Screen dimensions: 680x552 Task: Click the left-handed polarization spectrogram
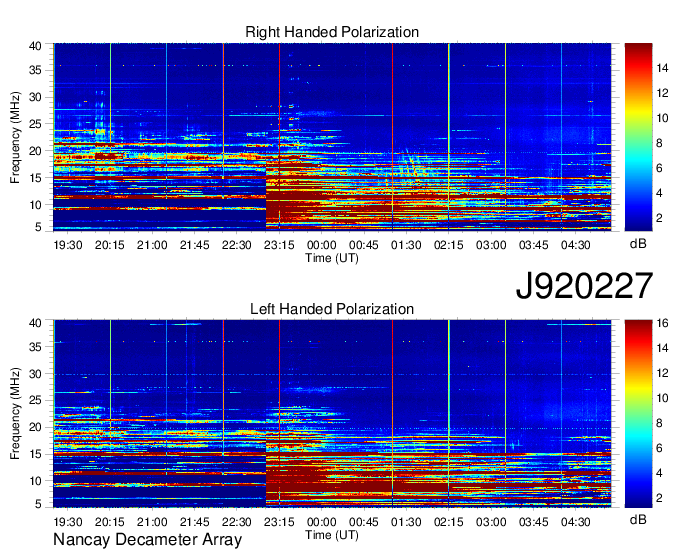(x=332, y=413)
